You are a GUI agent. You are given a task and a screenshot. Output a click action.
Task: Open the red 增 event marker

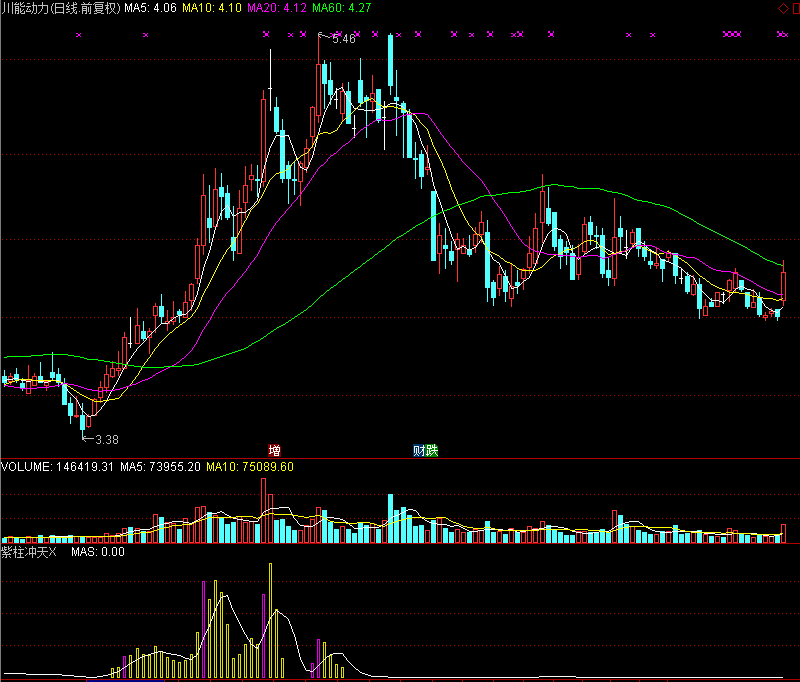coord(274,450)
